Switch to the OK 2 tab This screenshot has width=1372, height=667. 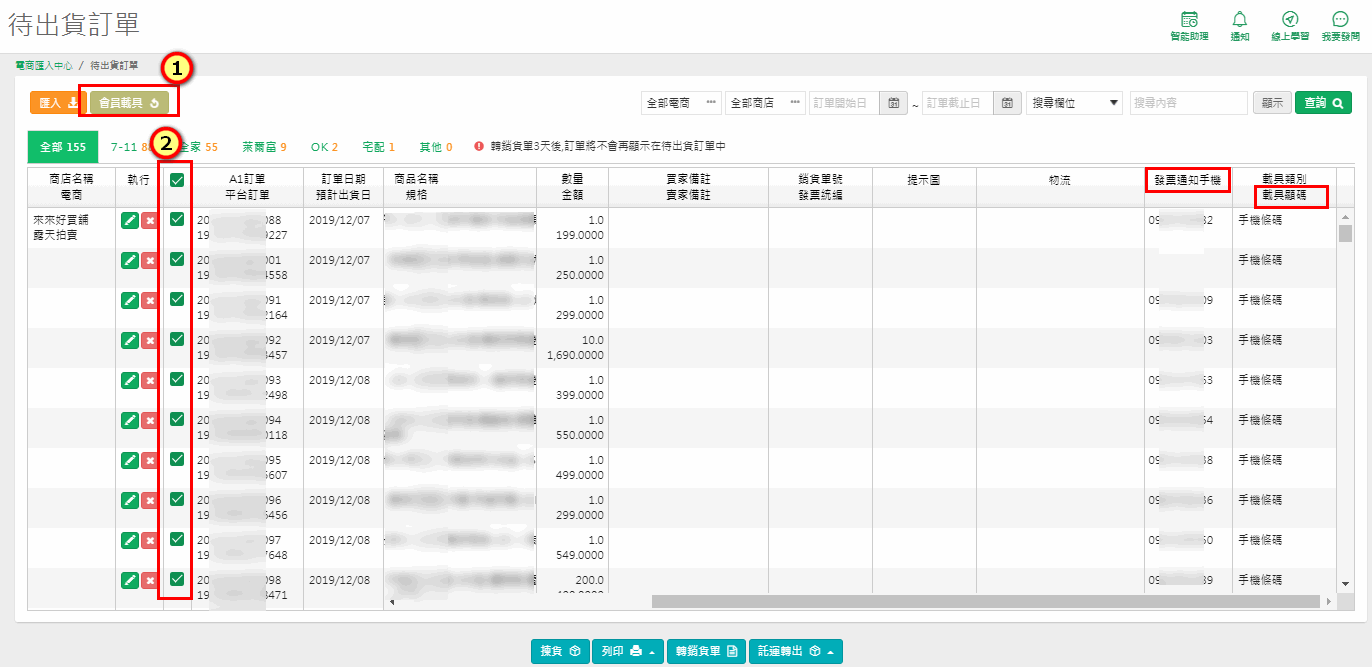pyautogui.click(x=324, y=146)
